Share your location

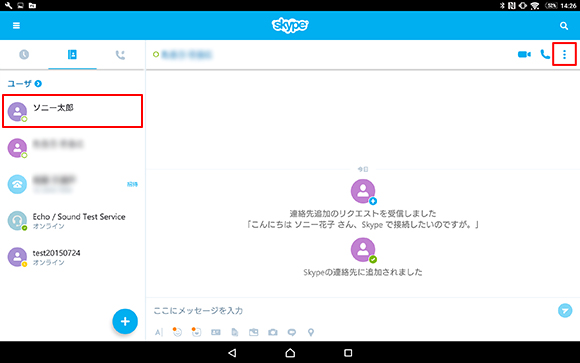pyautogui.click(x=311, y=332)
